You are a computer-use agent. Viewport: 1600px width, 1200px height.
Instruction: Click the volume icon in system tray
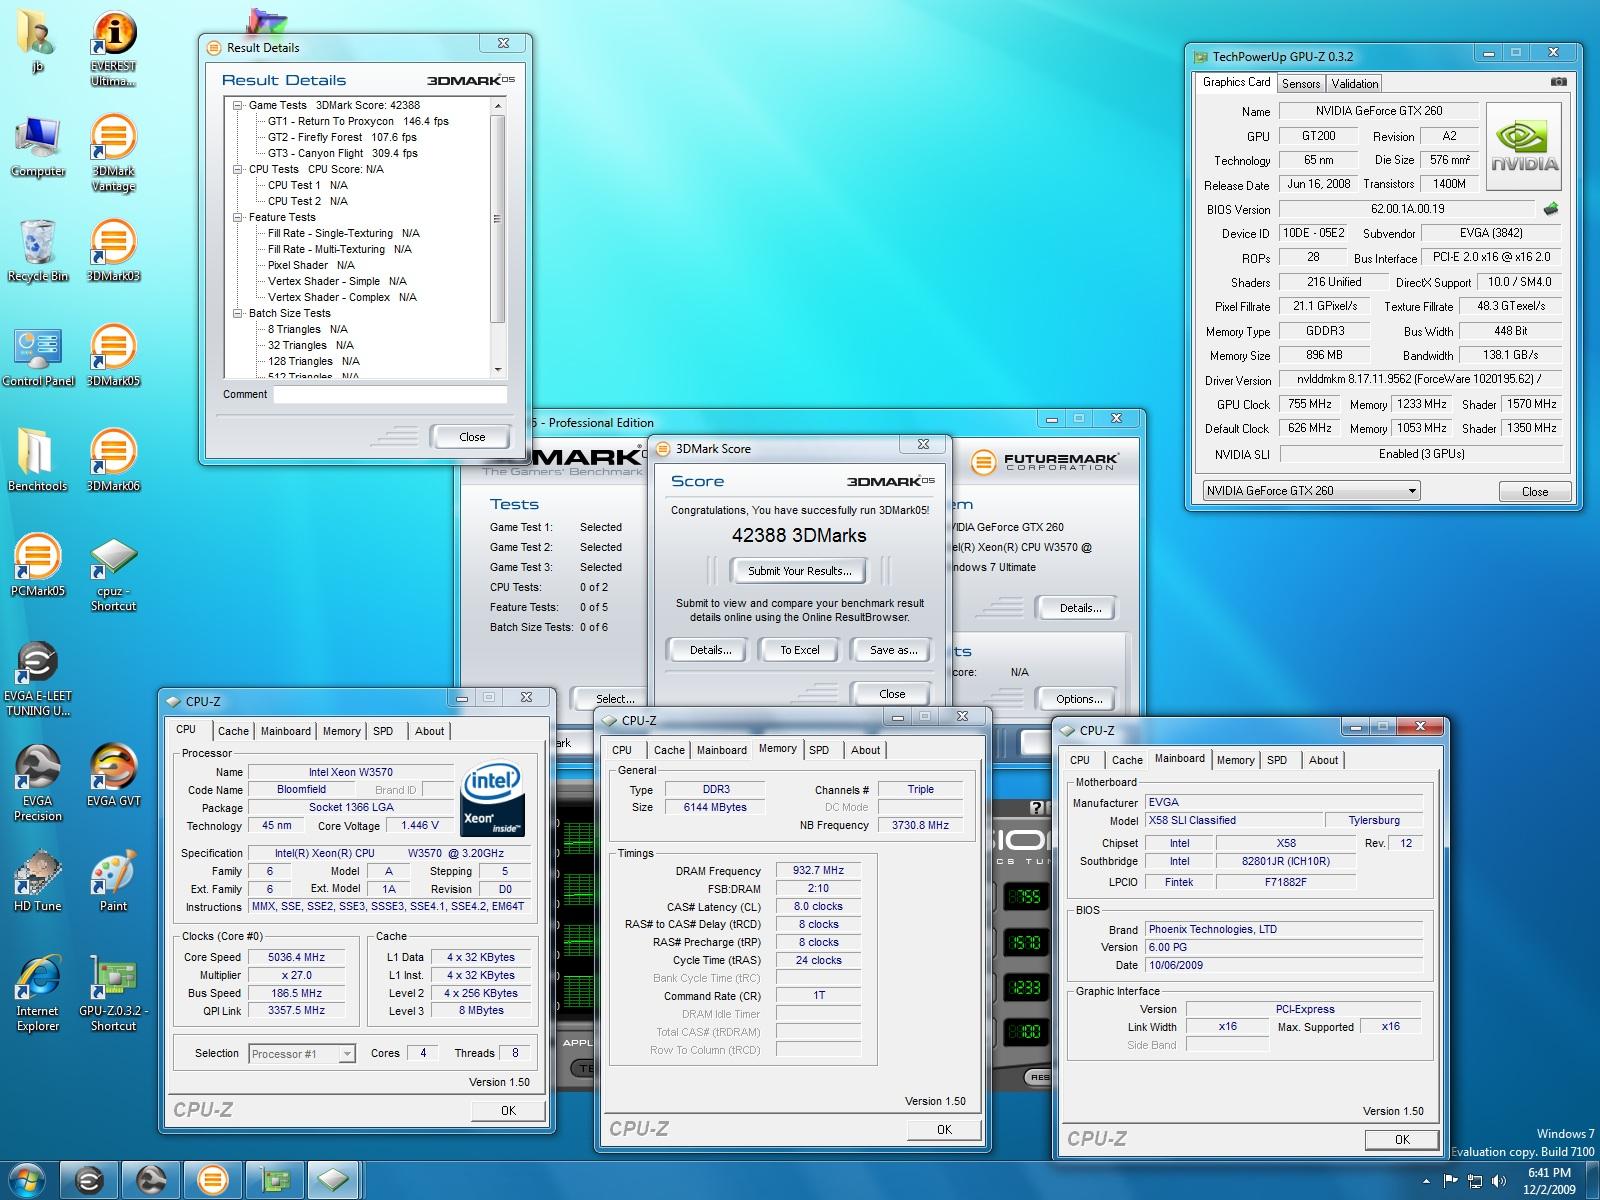pyautogui.click(x=1498, y=1181)
